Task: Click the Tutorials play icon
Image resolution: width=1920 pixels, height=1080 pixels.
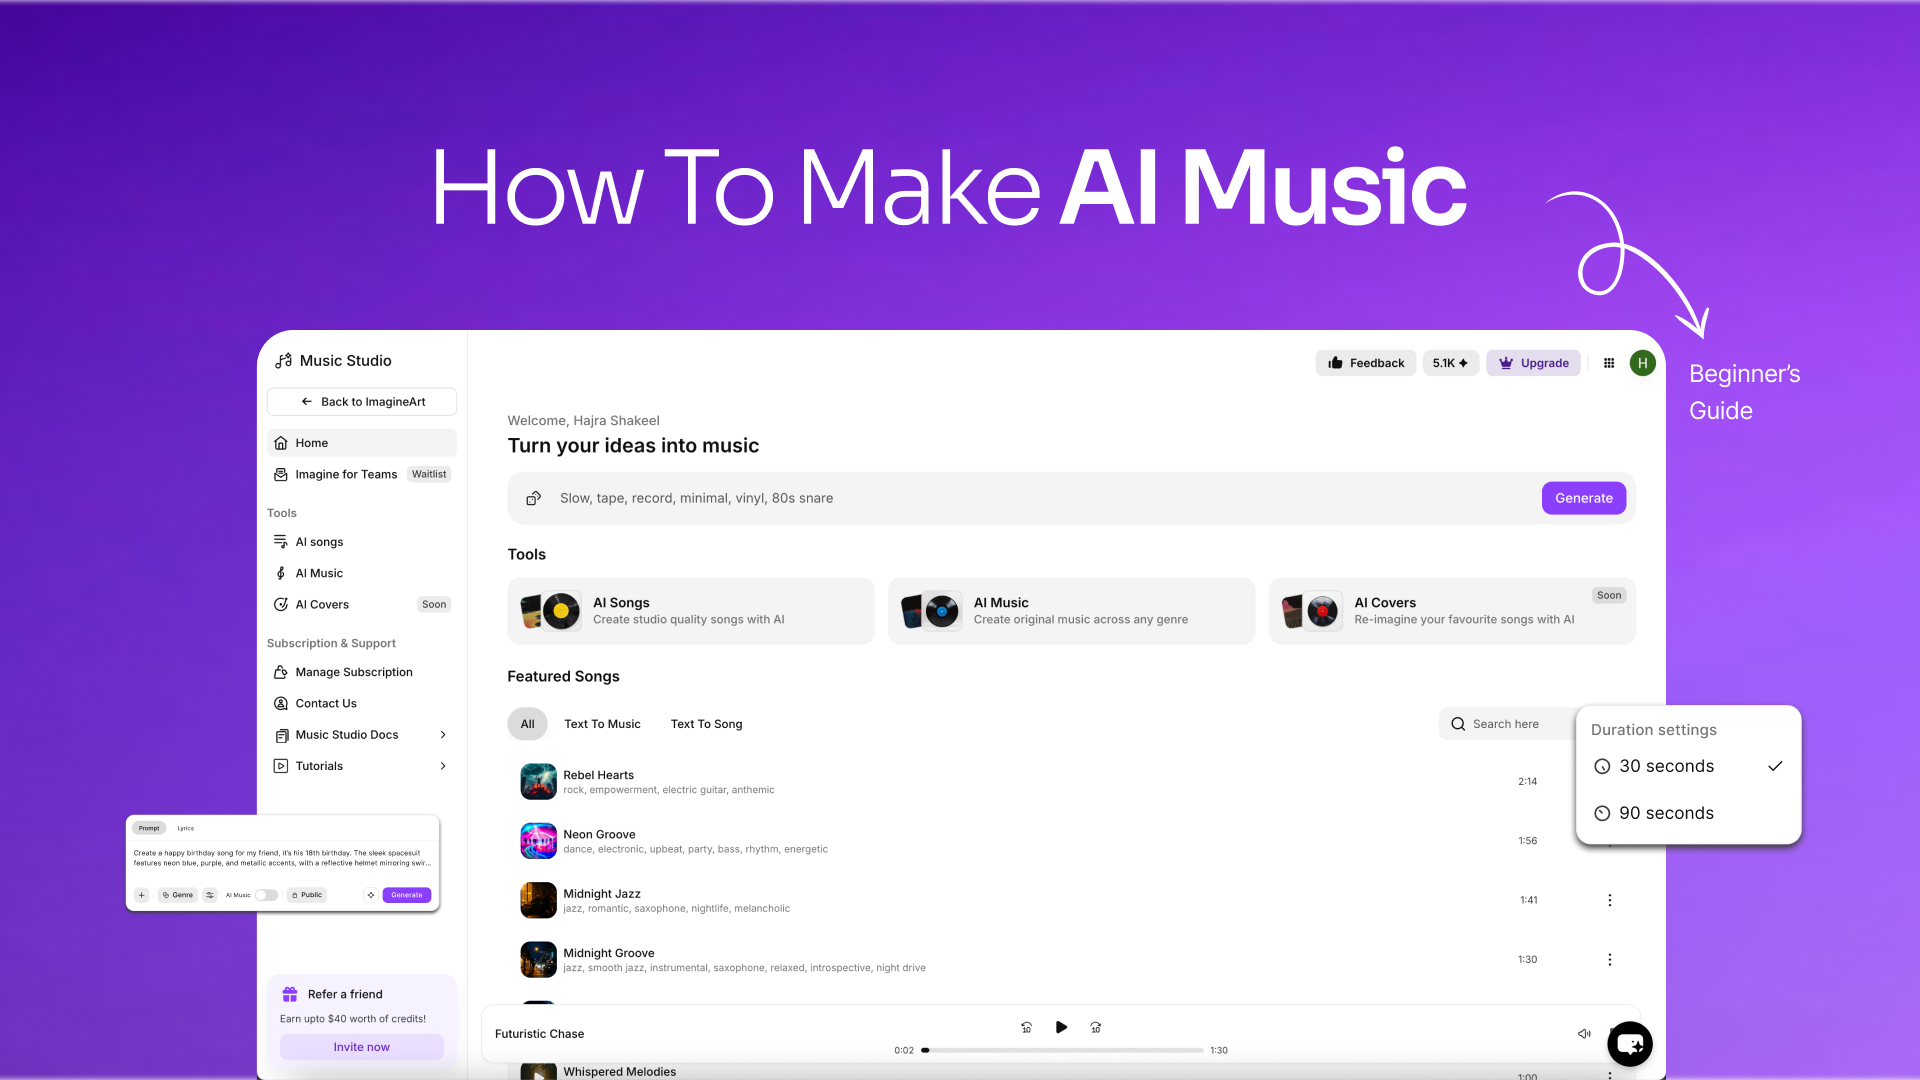Action: pyautogui.click(x=281, y=766)
